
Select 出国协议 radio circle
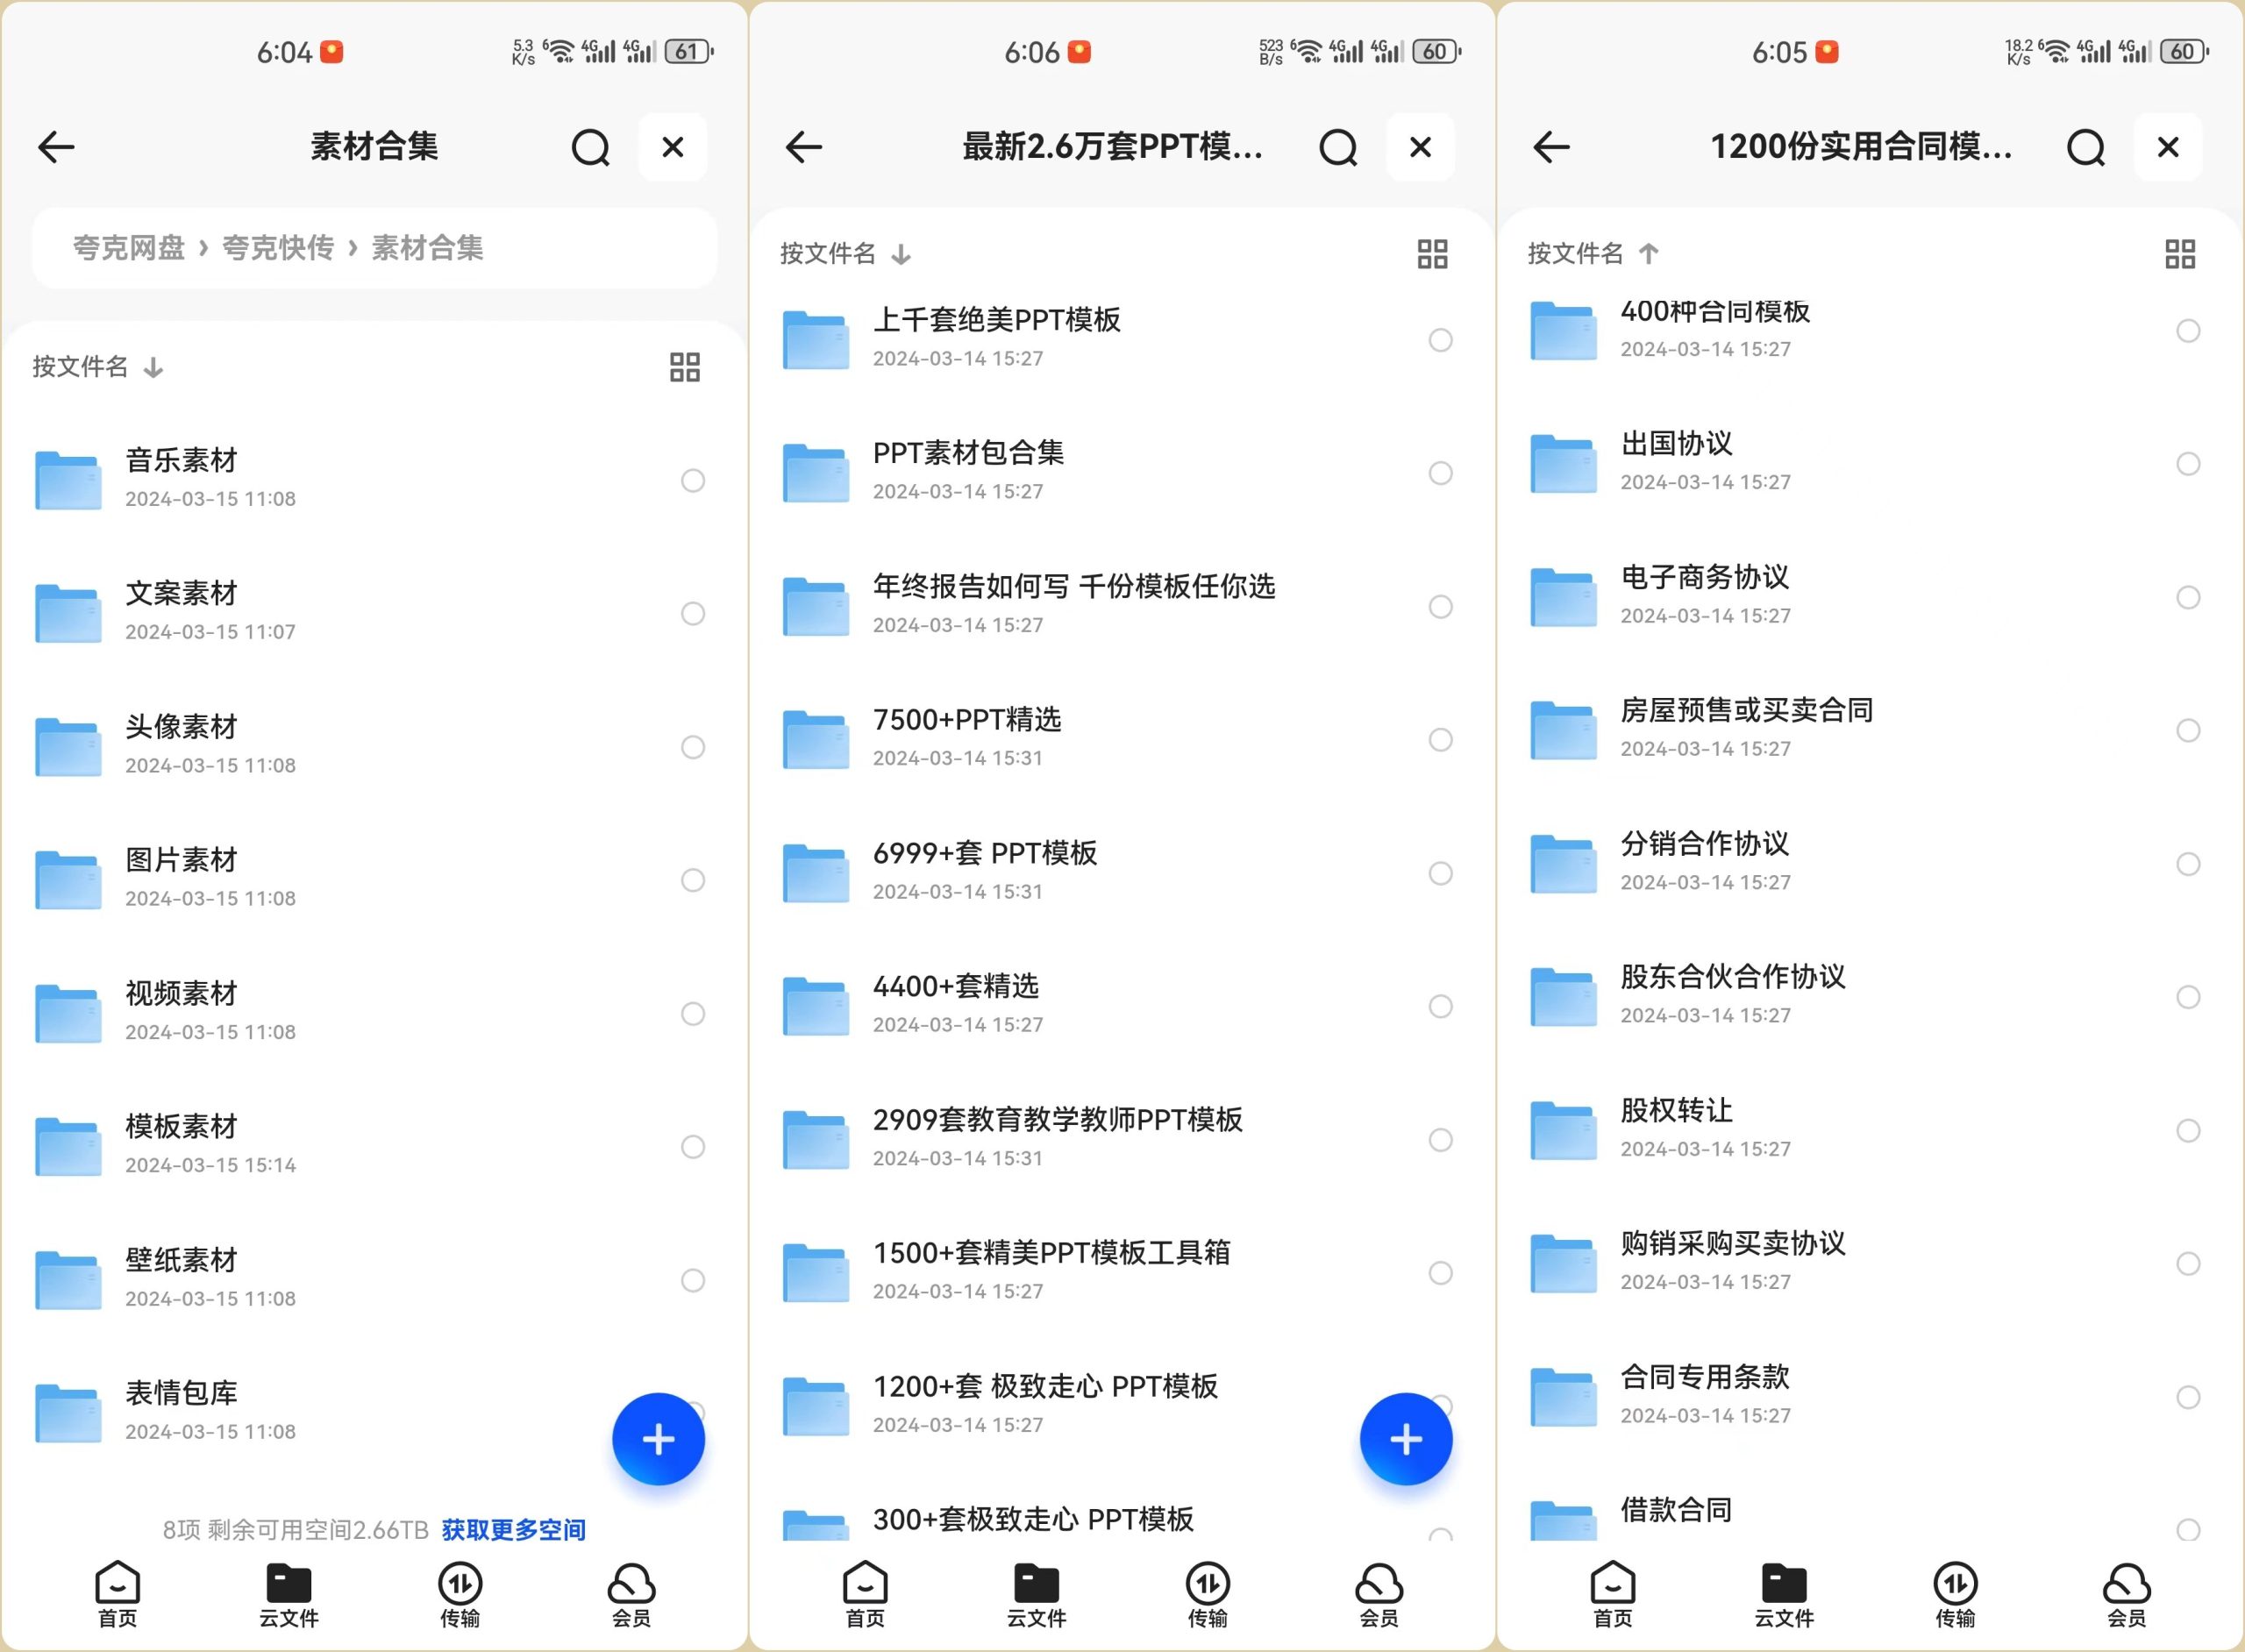coord(2188,464)
